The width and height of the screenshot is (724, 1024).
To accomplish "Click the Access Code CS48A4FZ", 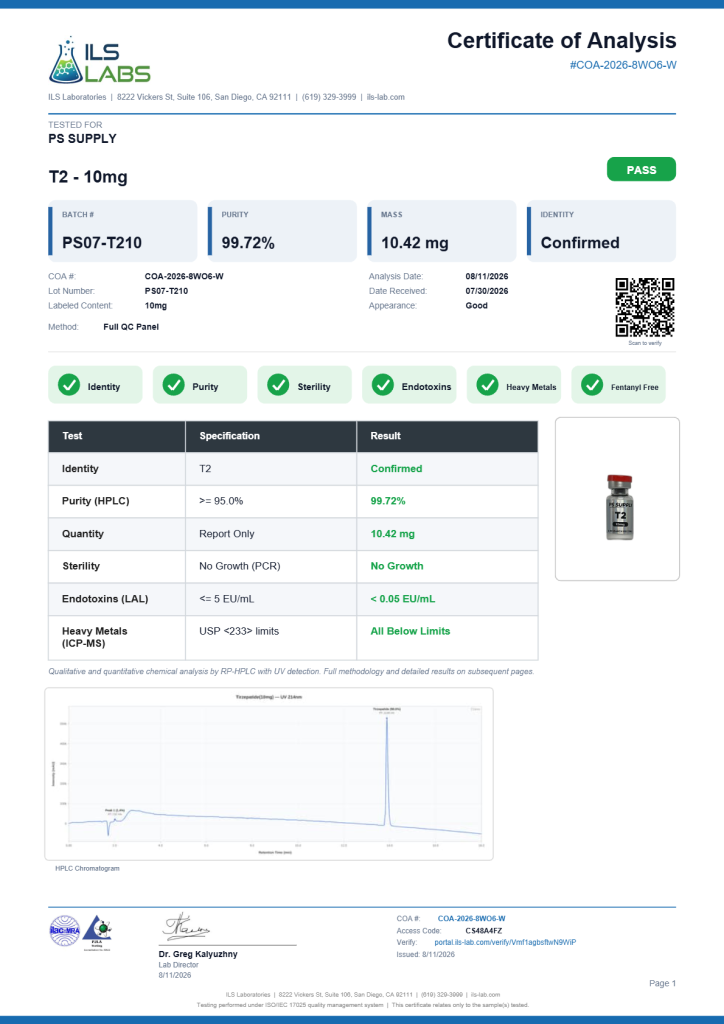I will click(x=484, y=931).
